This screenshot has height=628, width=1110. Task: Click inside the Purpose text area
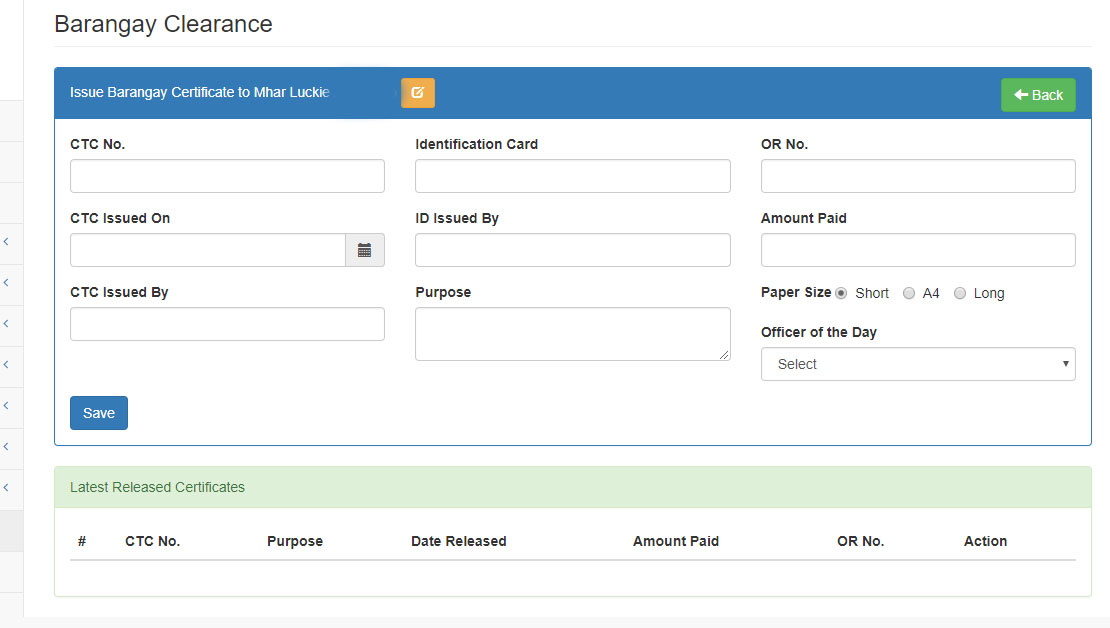572,333
